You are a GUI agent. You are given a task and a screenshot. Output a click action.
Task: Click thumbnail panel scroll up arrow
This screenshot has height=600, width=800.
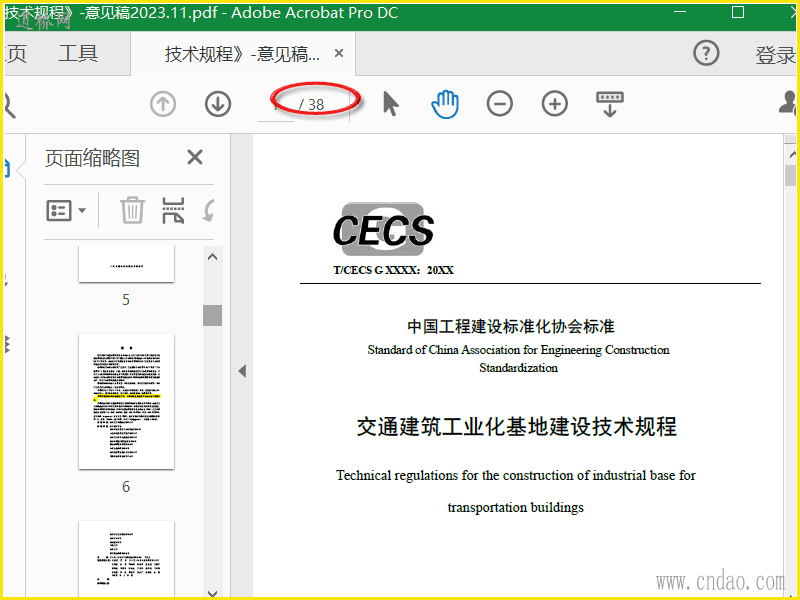tap(213, 257)
